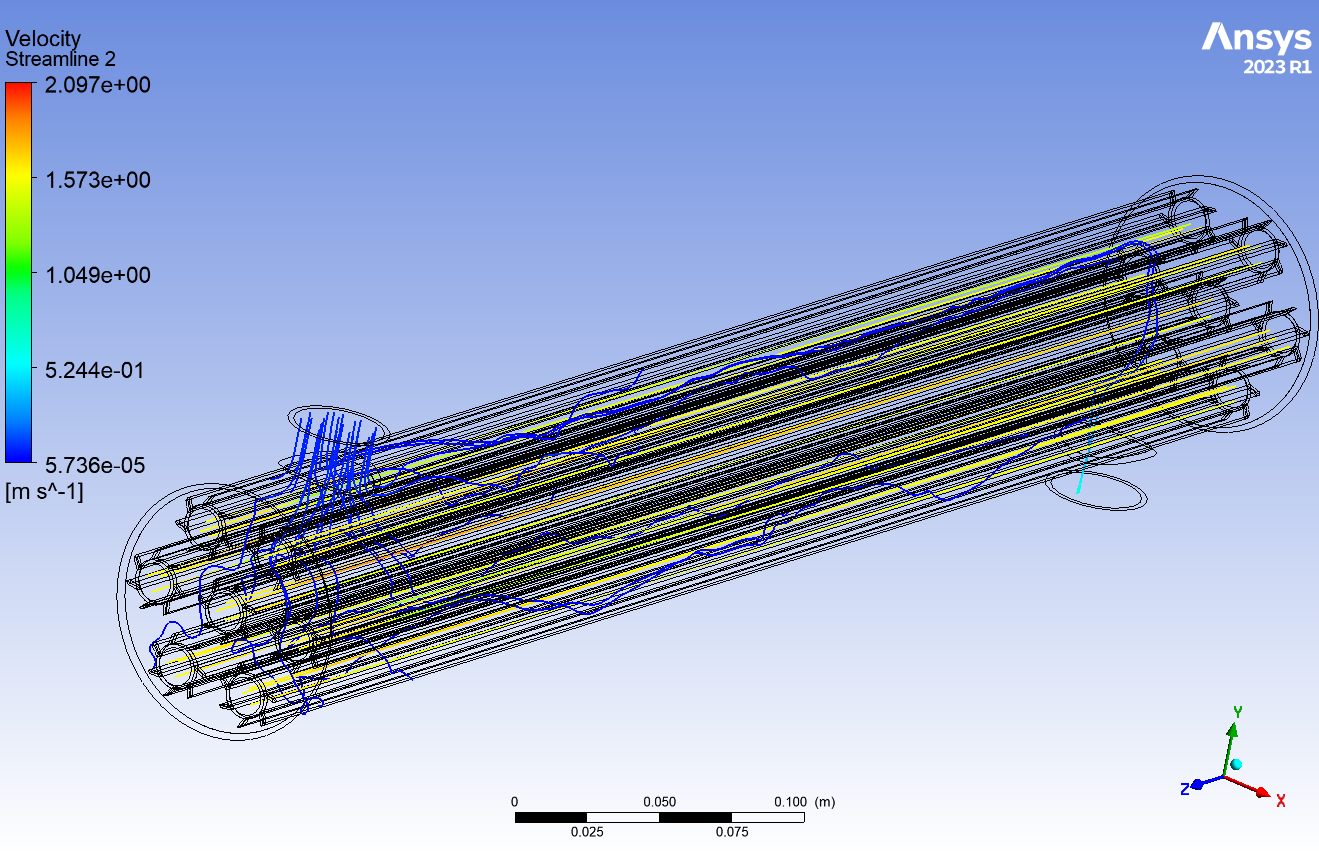
Task: Click the legend value 1.573e+00
Action: pos(97,180)
